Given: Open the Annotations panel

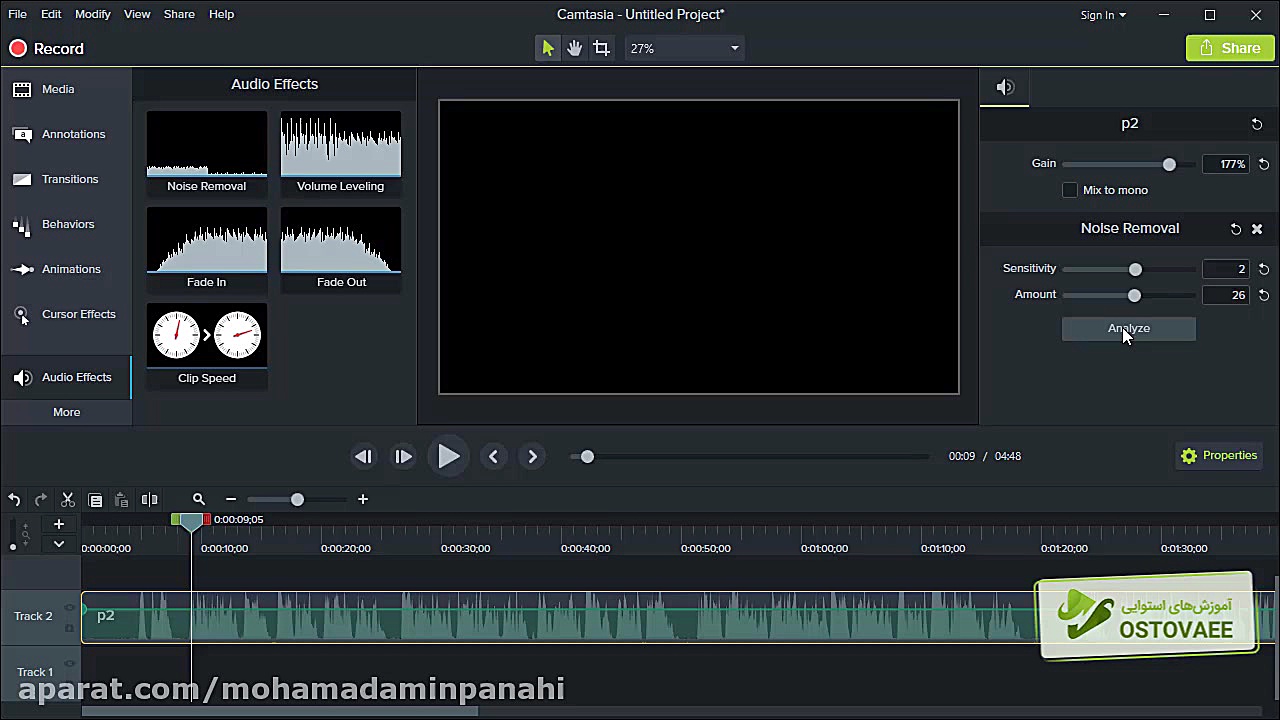Looking at the screenshot, I should tap(73, 133).
